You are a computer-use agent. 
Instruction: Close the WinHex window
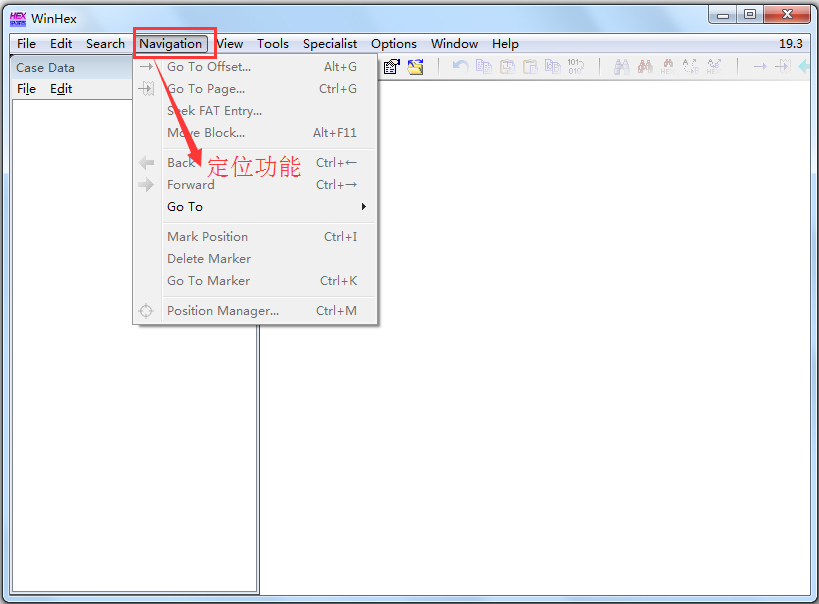(787, 15)
